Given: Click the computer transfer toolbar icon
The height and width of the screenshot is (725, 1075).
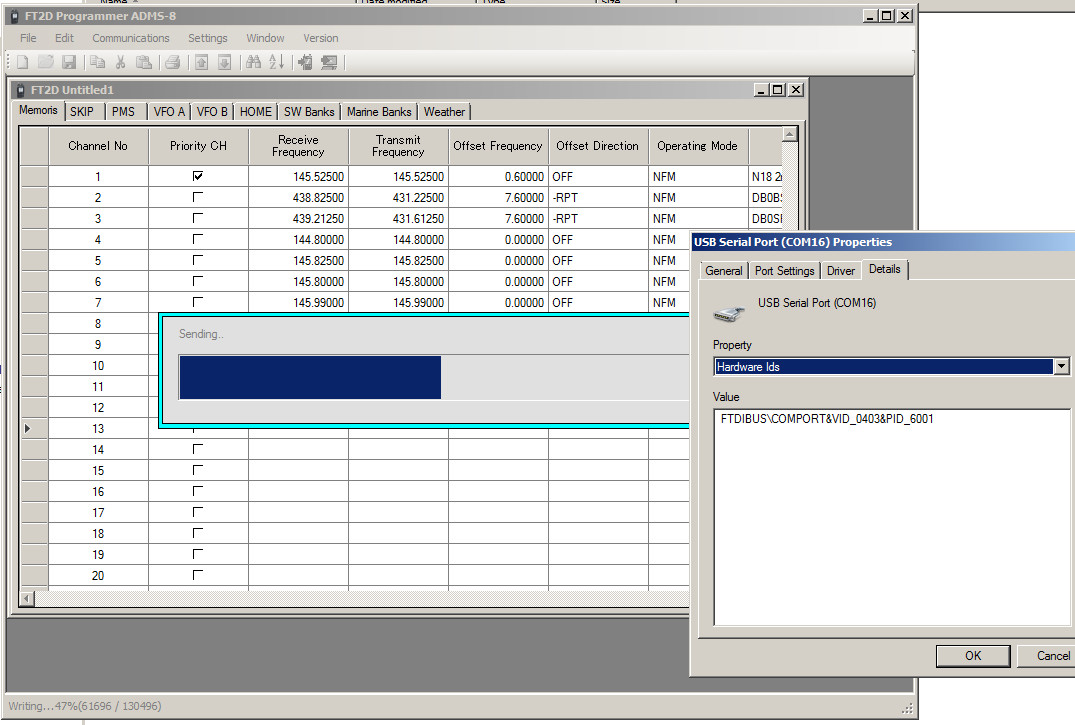Looking at the screenshot, I should [x=329, y=62].
